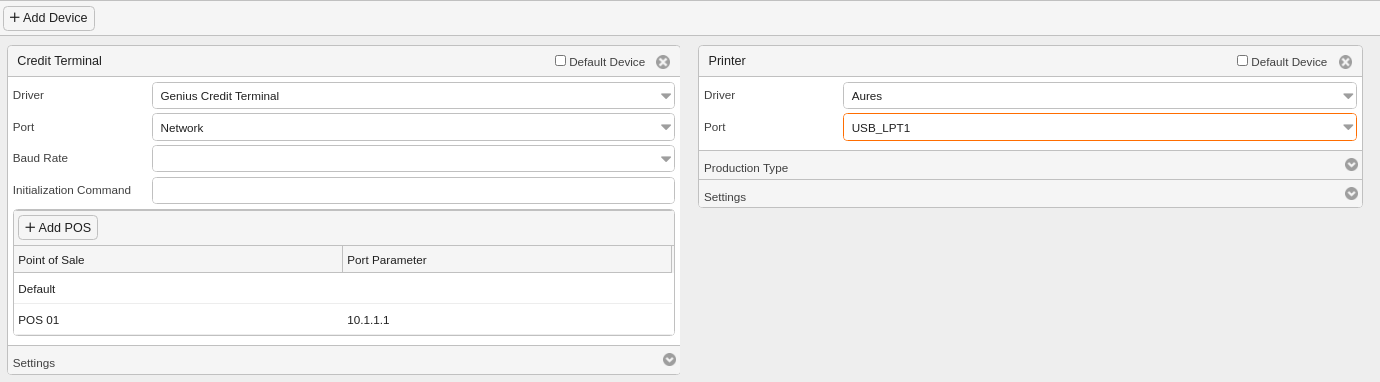Open the USB_LPT1 port dropdown
The height and width of the screenshot is (382, 1380).
tap(1100, 127)
